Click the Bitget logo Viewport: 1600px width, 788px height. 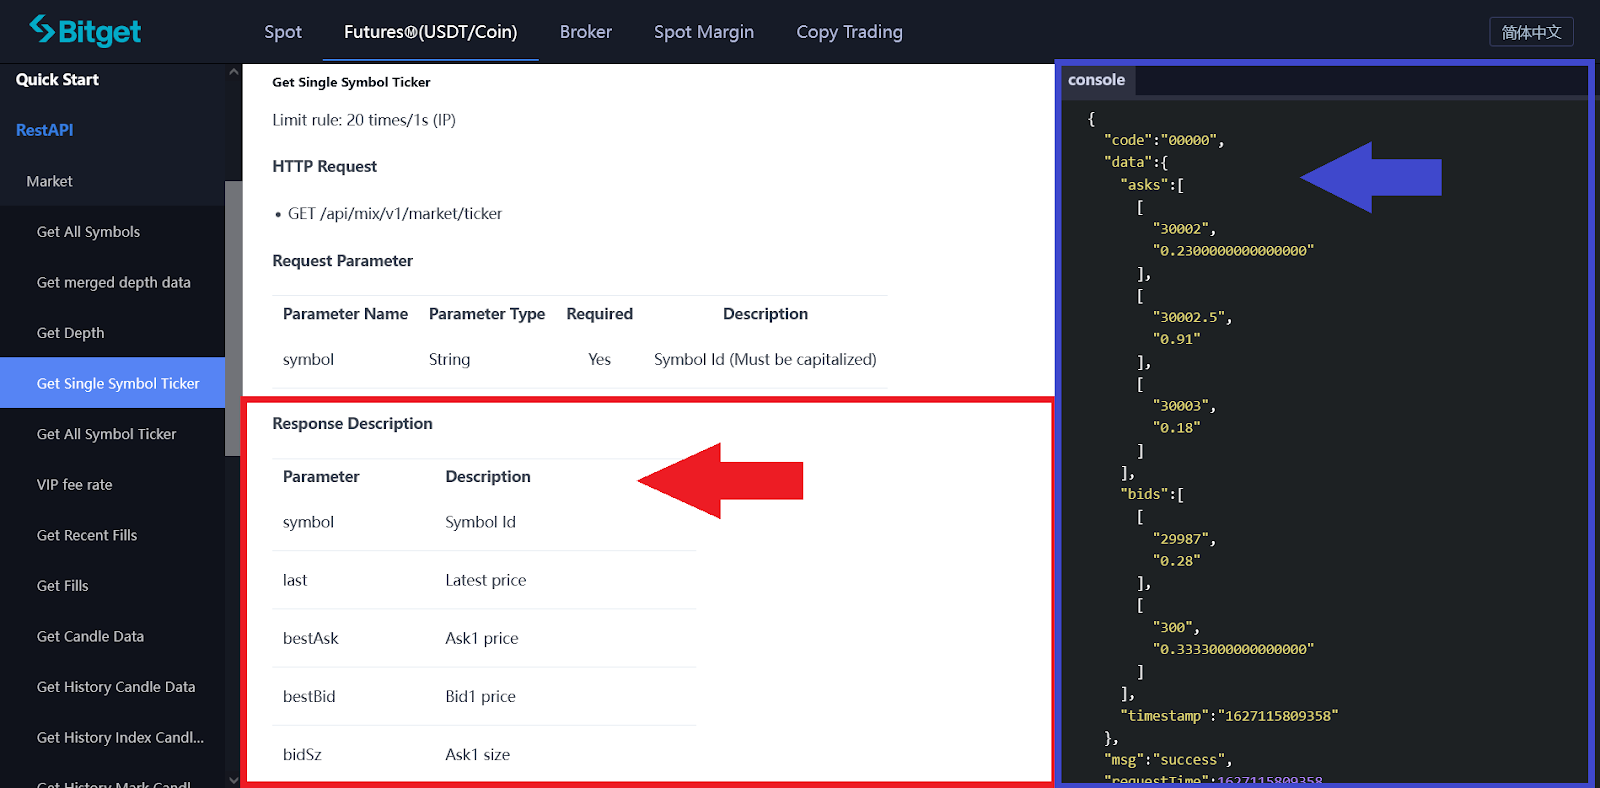85,31
